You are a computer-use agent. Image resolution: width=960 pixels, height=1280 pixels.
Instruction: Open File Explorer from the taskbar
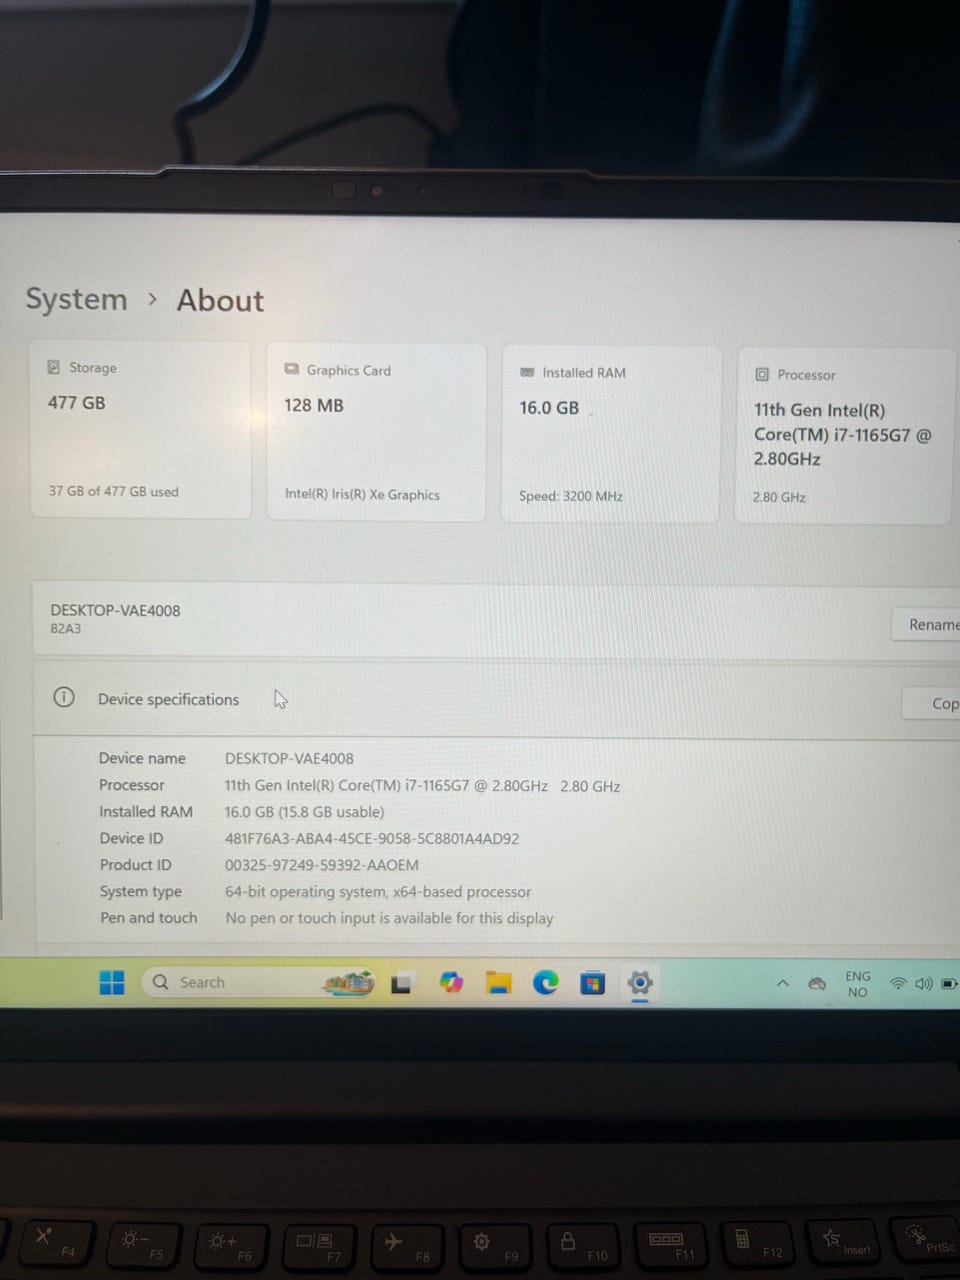(x=498, y=983)
